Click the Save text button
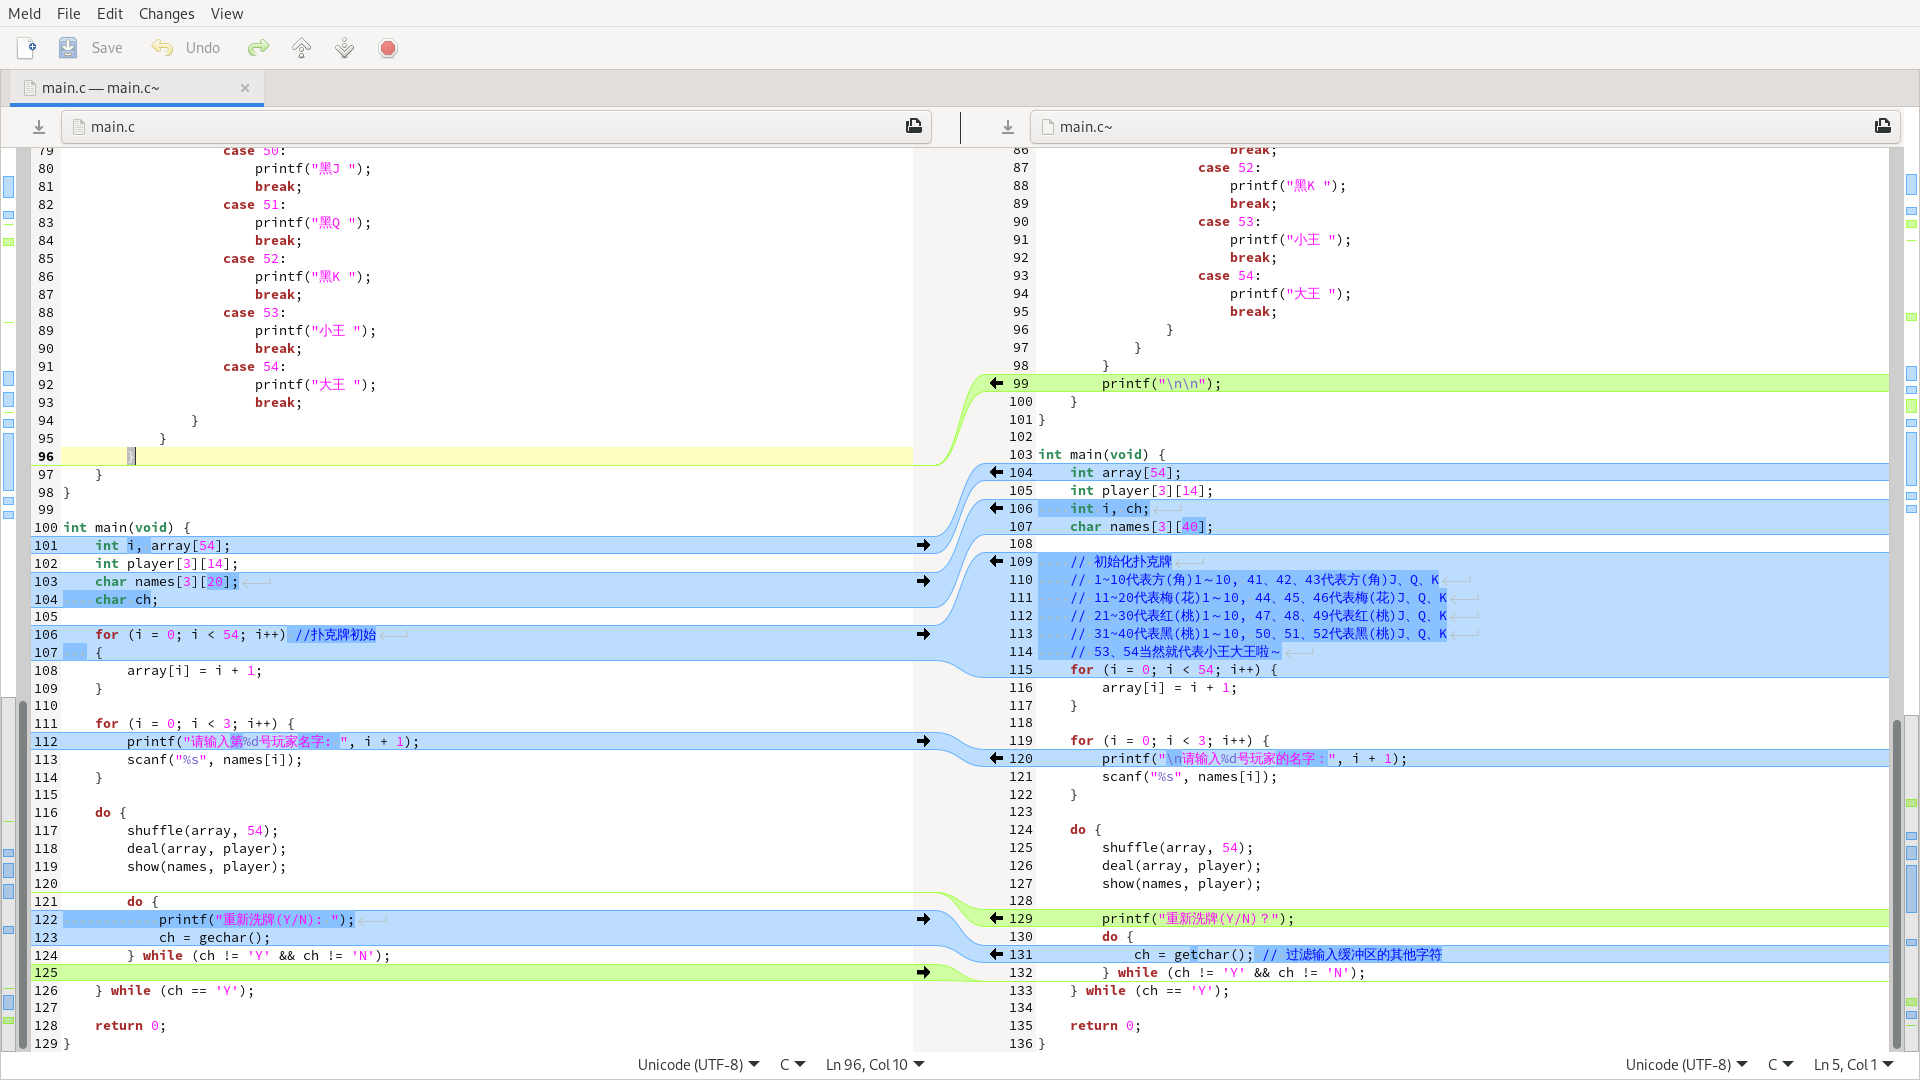 107,48
